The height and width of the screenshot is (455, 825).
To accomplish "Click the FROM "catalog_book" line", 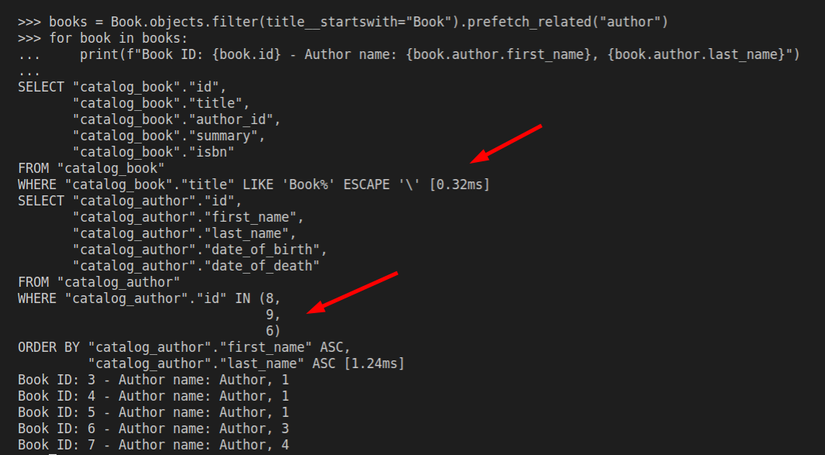I will pyautogui.click(x=91, y=168).
